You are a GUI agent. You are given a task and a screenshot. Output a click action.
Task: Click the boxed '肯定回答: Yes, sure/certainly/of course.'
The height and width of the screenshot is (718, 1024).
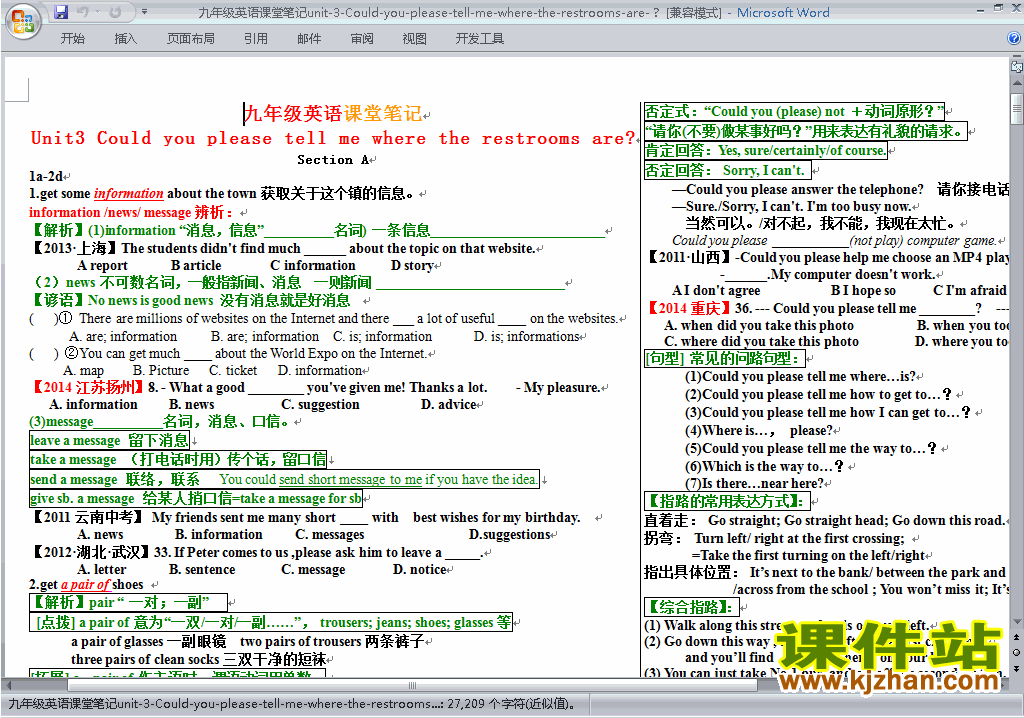click(x=766, y=151)
